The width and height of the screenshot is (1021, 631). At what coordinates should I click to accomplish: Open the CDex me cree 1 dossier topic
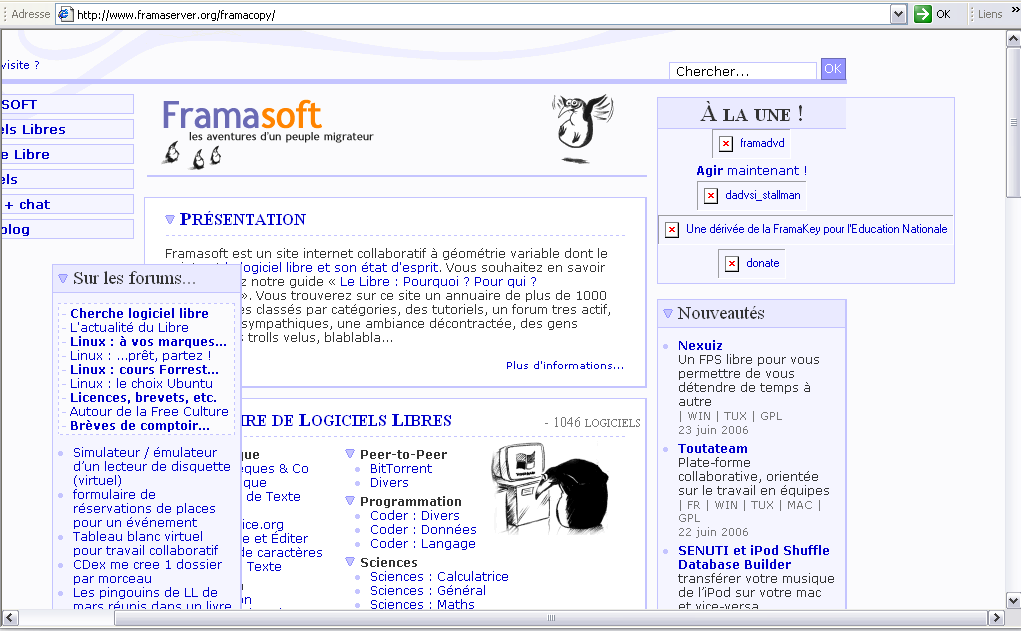147,571
